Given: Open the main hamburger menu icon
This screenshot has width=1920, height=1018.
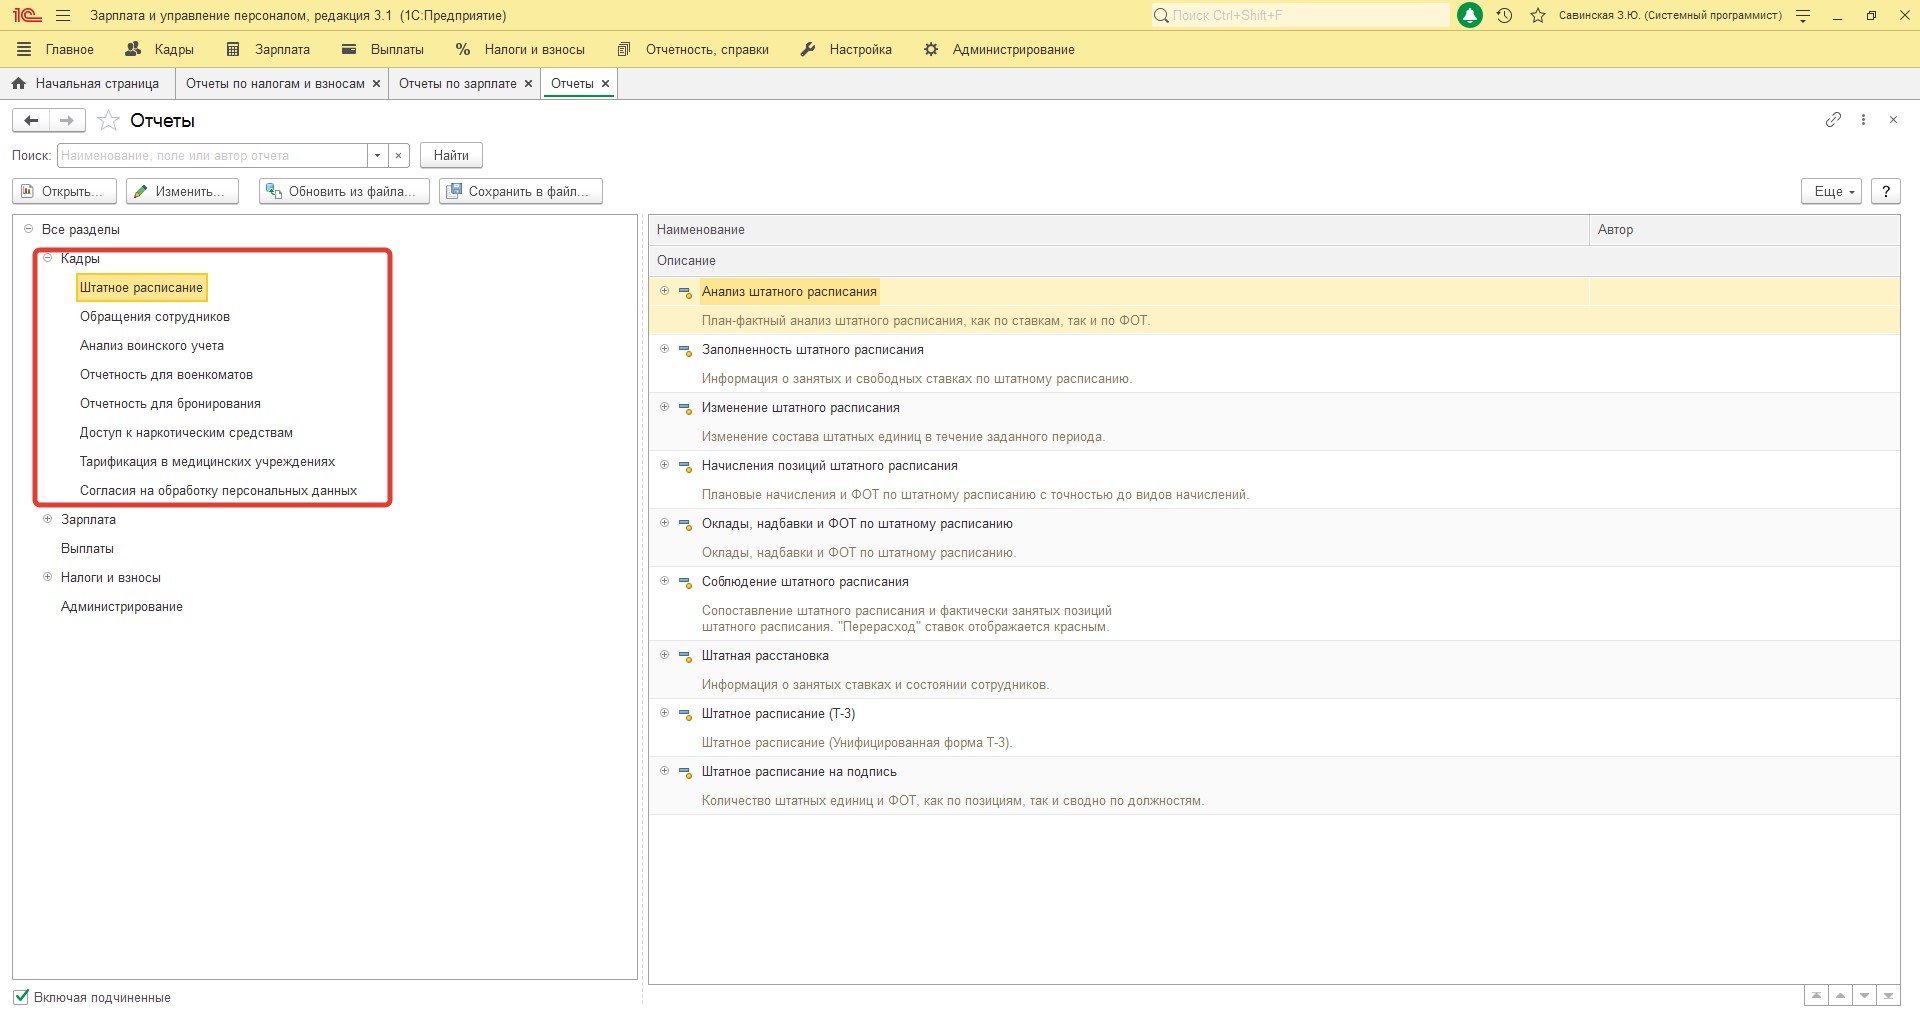Looking at the screenshot, I should click(63, 16).
